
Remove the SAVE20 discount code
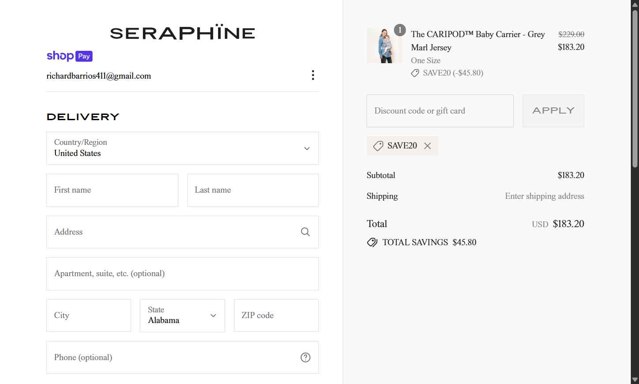pos(427,146)
